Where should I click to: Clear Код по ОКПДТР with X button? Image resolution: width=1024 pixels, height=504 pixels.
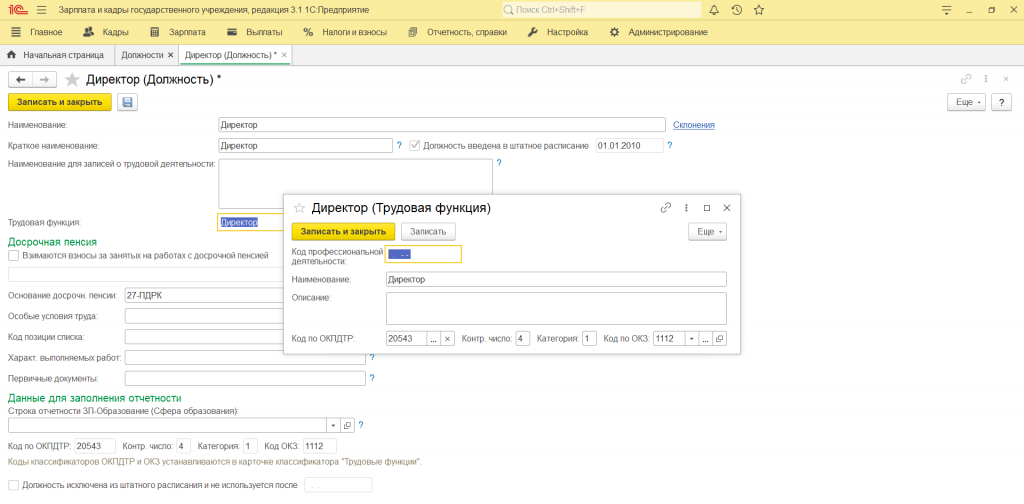tap(447, 339)
